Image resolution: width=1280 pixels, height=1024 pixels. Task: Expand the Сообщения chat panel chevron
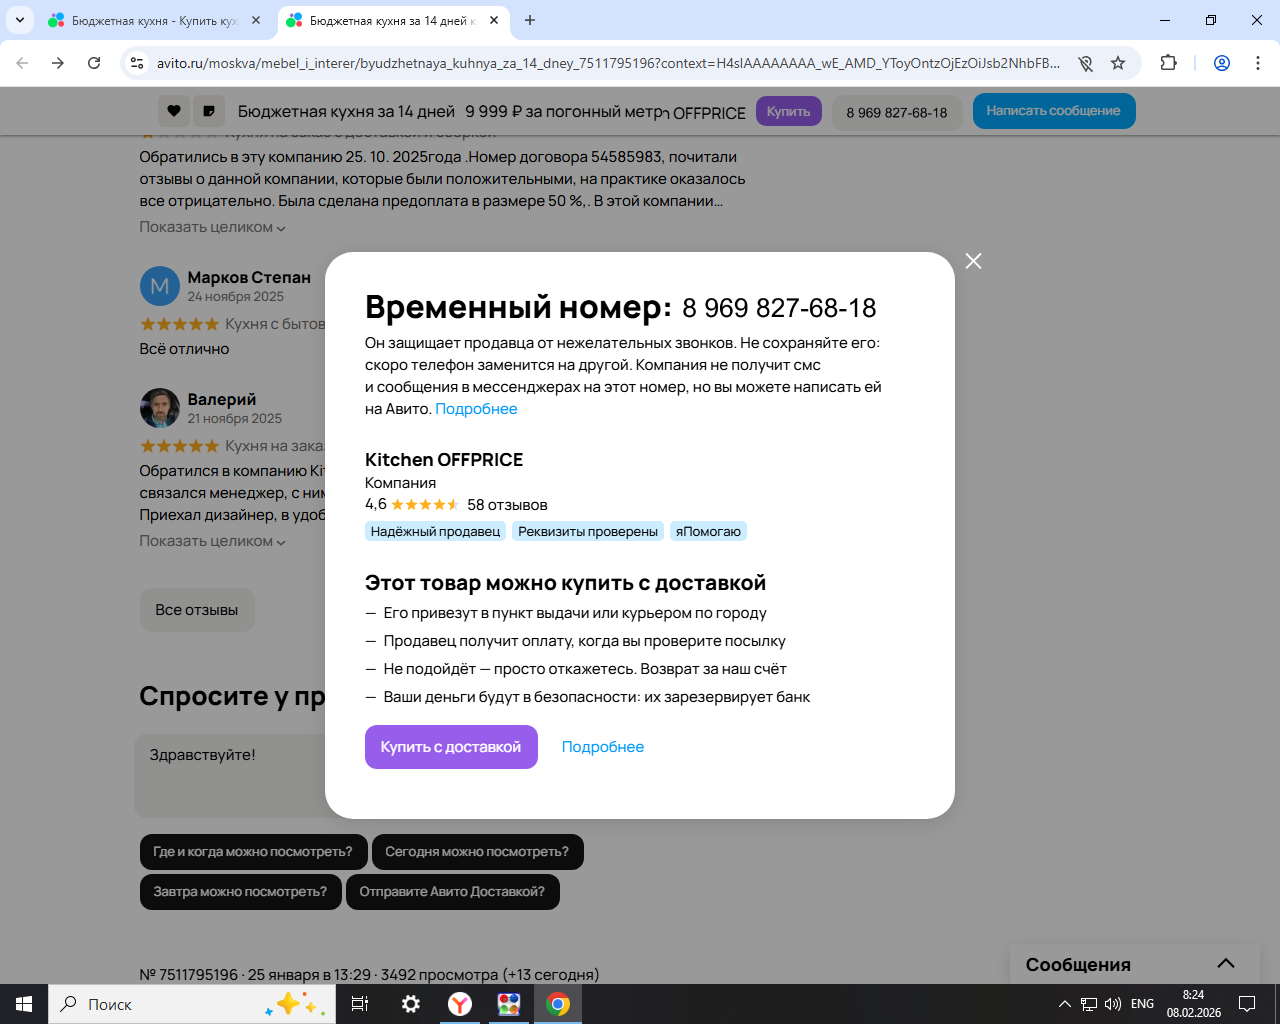[x=1226, y=964]
